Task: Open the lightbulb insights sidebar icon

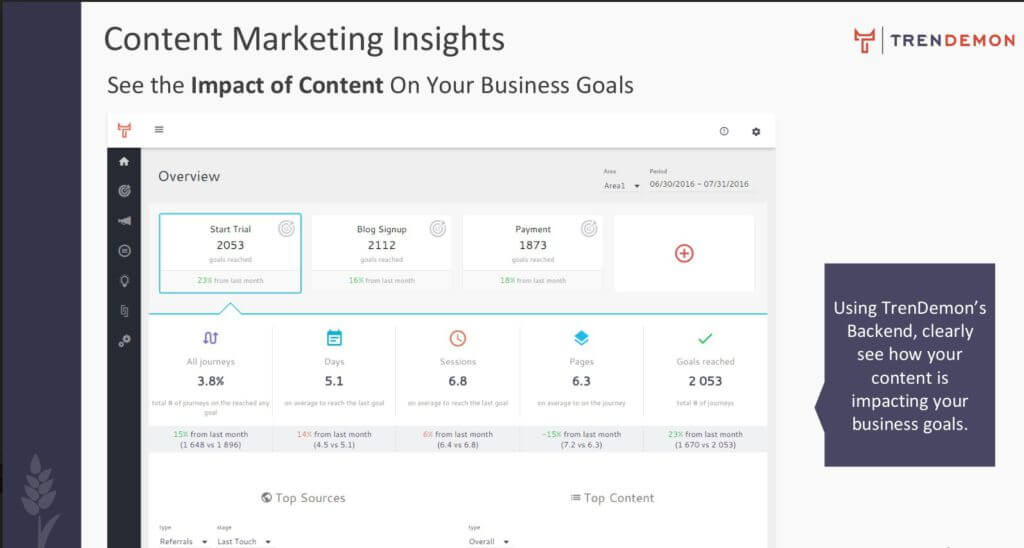Action: tap(124, 281)
